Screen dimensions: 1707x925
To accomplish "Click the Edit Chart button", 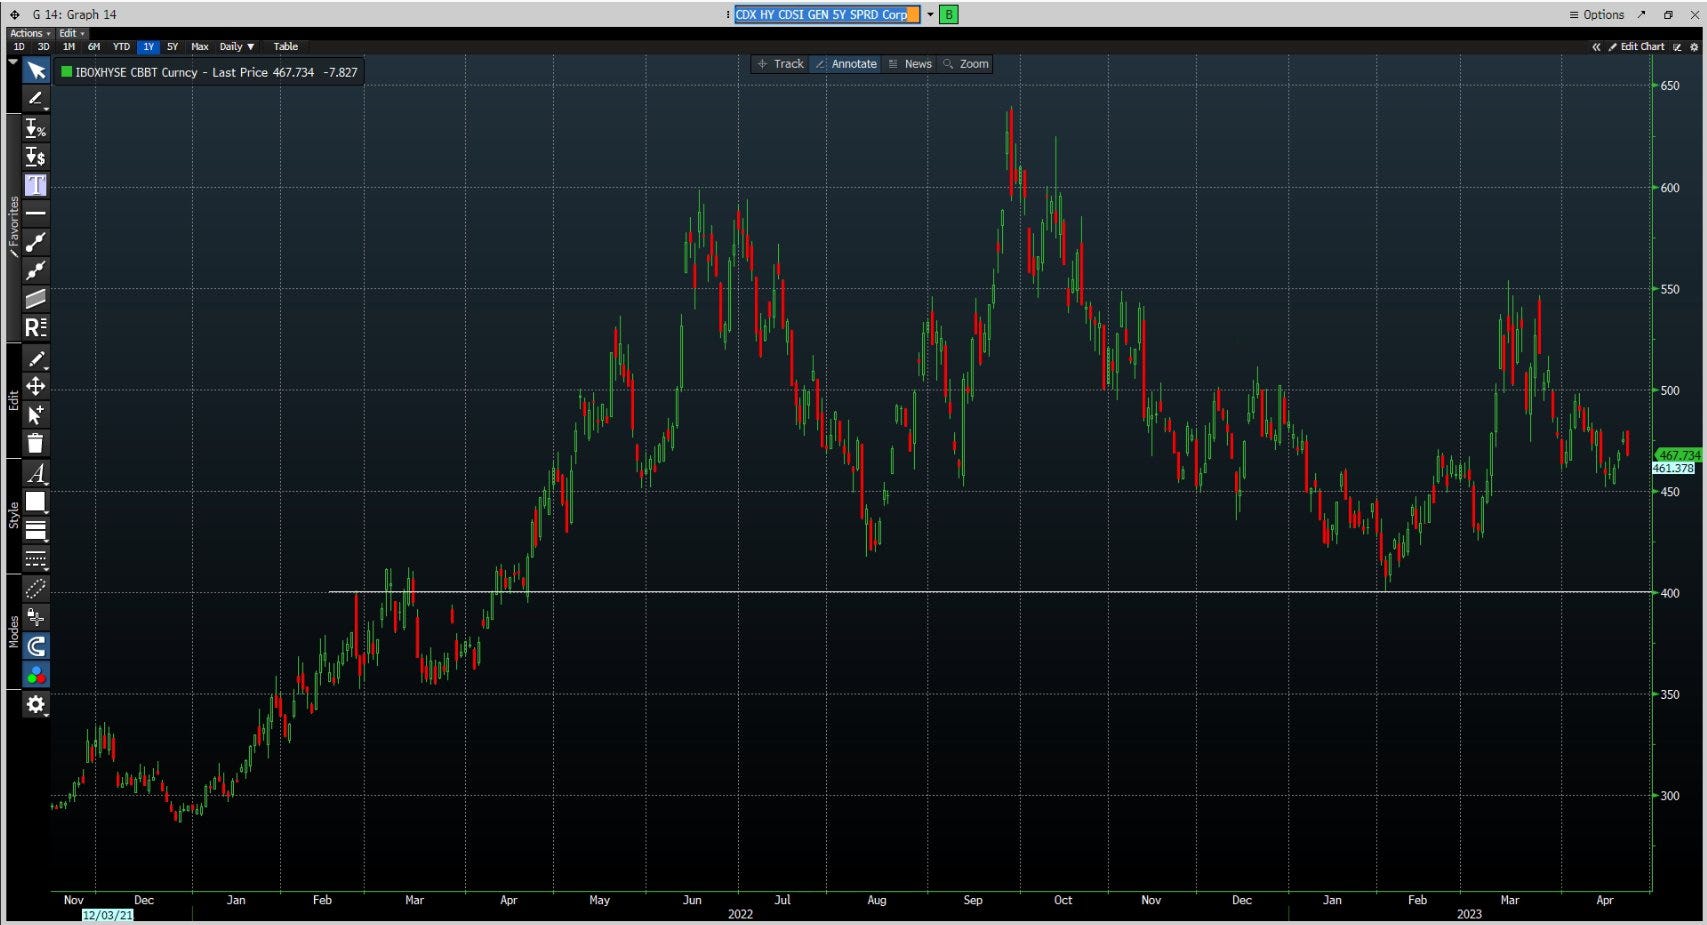I will click(x=1636, y=47).
